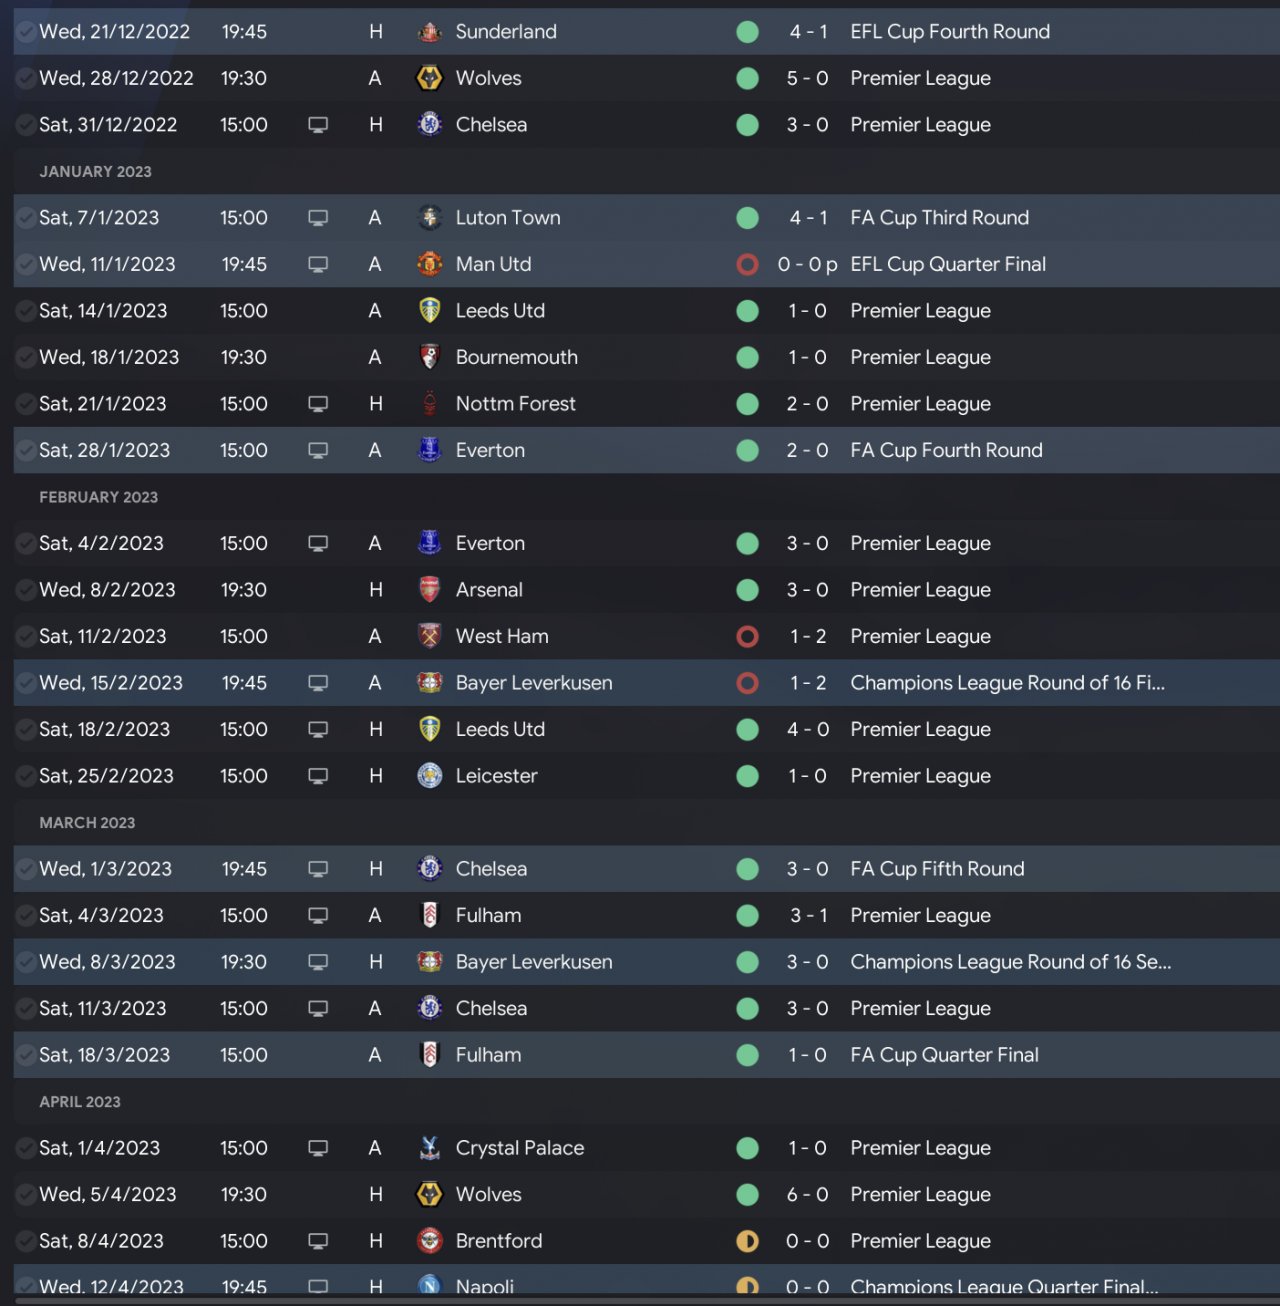This screenshot has height=1306, width=1280.
Task: Click the Arsenal club badge
Action: [x=429, y=590]
